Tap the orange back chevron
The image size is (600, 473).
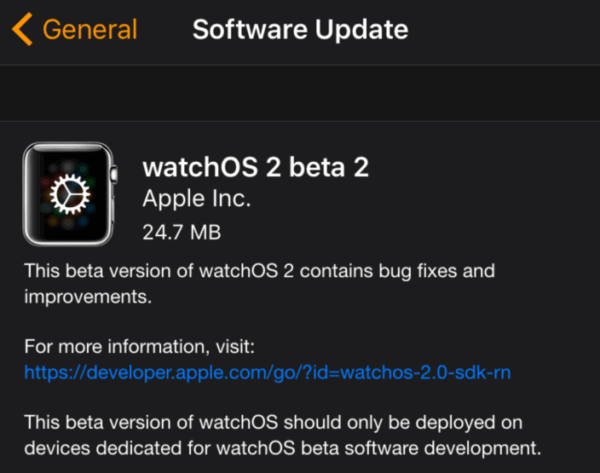(23, 29)
